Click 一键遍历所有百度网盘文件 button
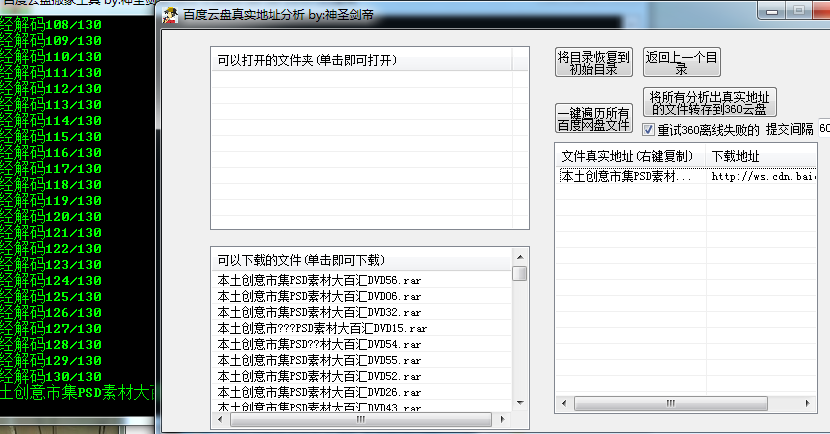The width and height of the screenshot is (830, 434). coord(593,119)
